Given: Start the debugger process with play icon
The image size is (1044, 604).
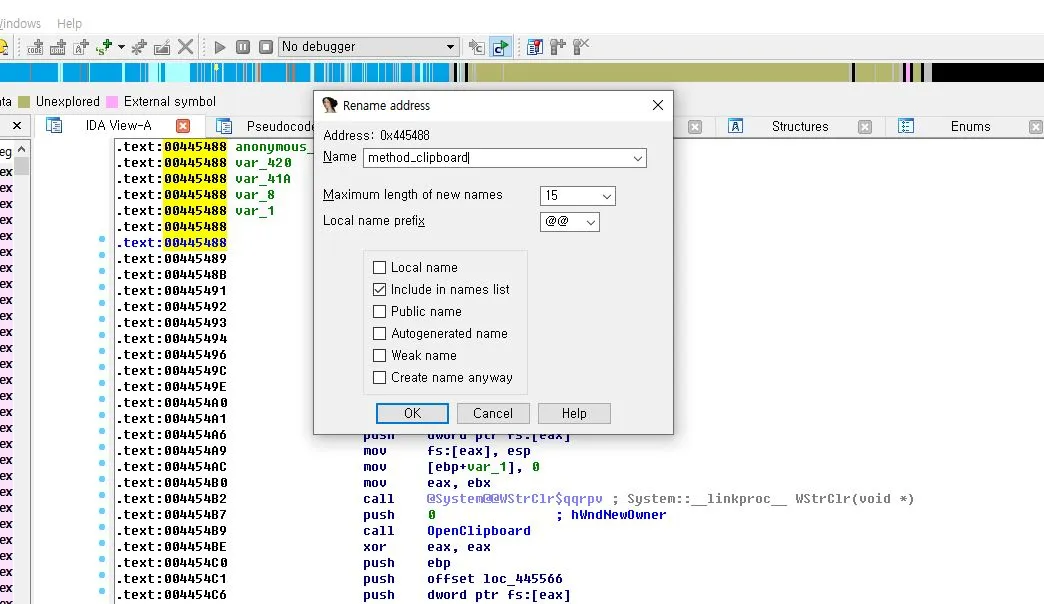Looking at the screenshot, I should [220, 47].
